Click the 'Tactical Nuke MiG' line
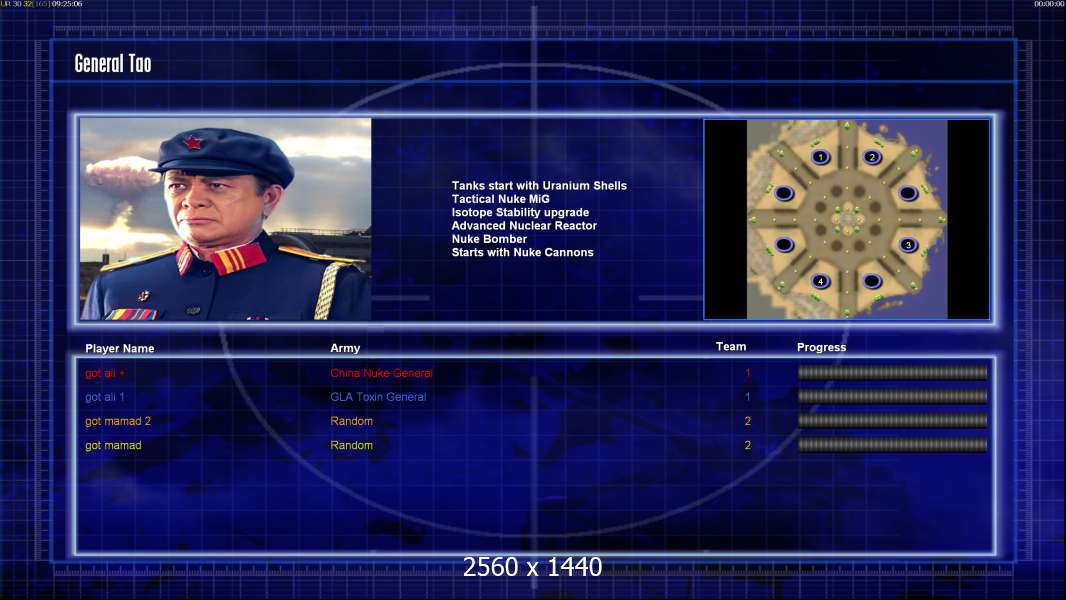The width and height of the screenshot is (1066, 600). [x=500, y=199]
